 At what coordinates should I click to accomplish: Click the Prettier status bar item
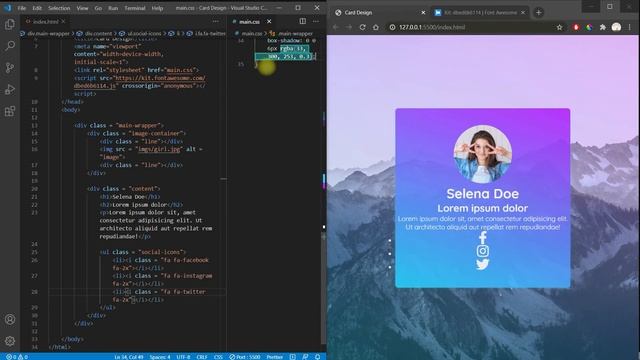click(275, 357)
